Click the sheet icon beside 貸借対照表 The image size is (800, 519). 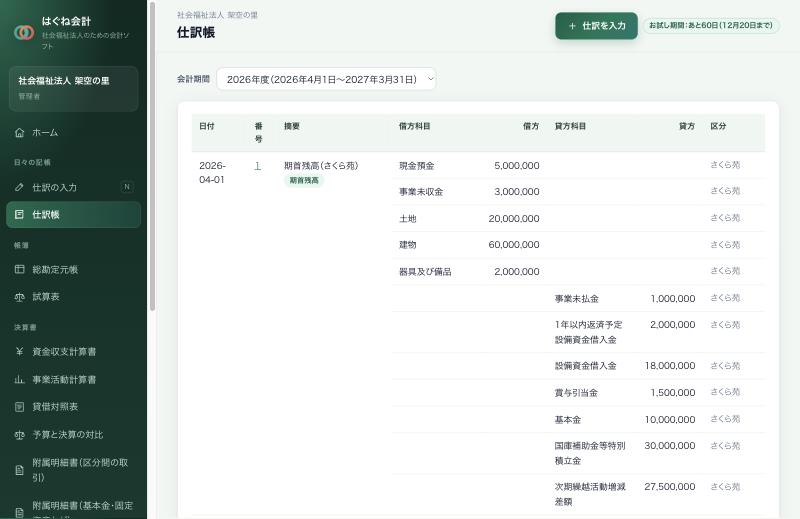click(19, 407)
